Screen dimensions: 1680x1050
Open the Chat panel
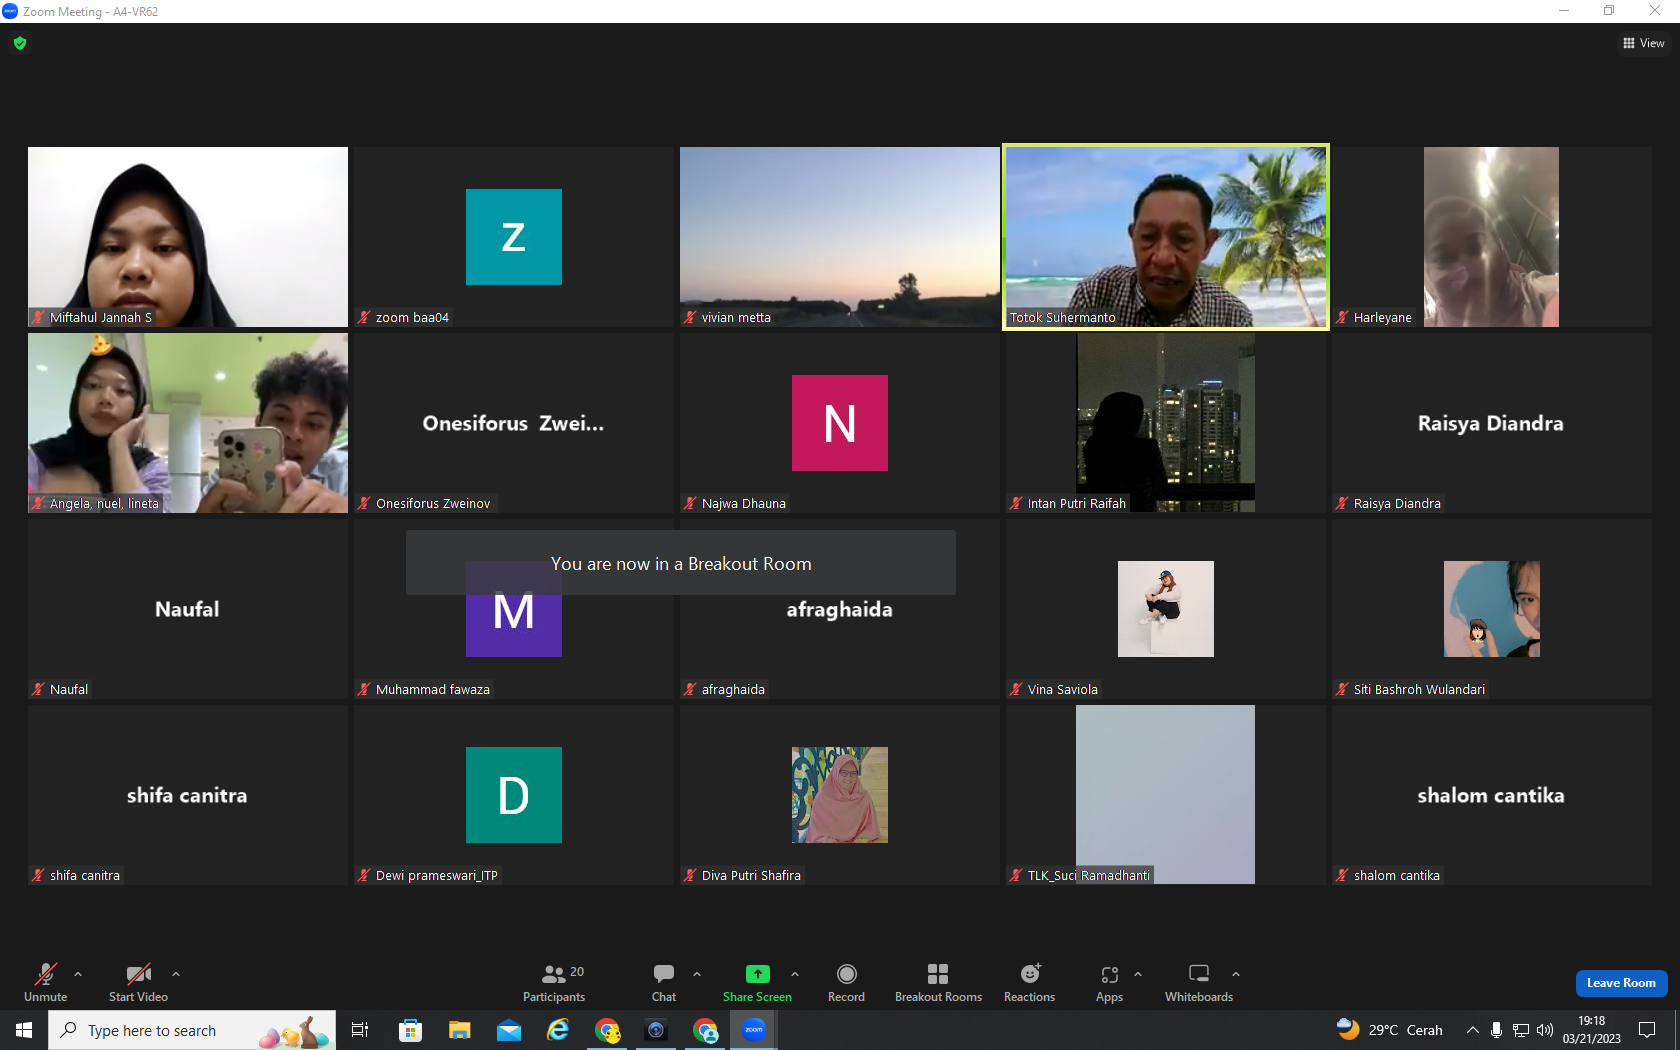664,983
